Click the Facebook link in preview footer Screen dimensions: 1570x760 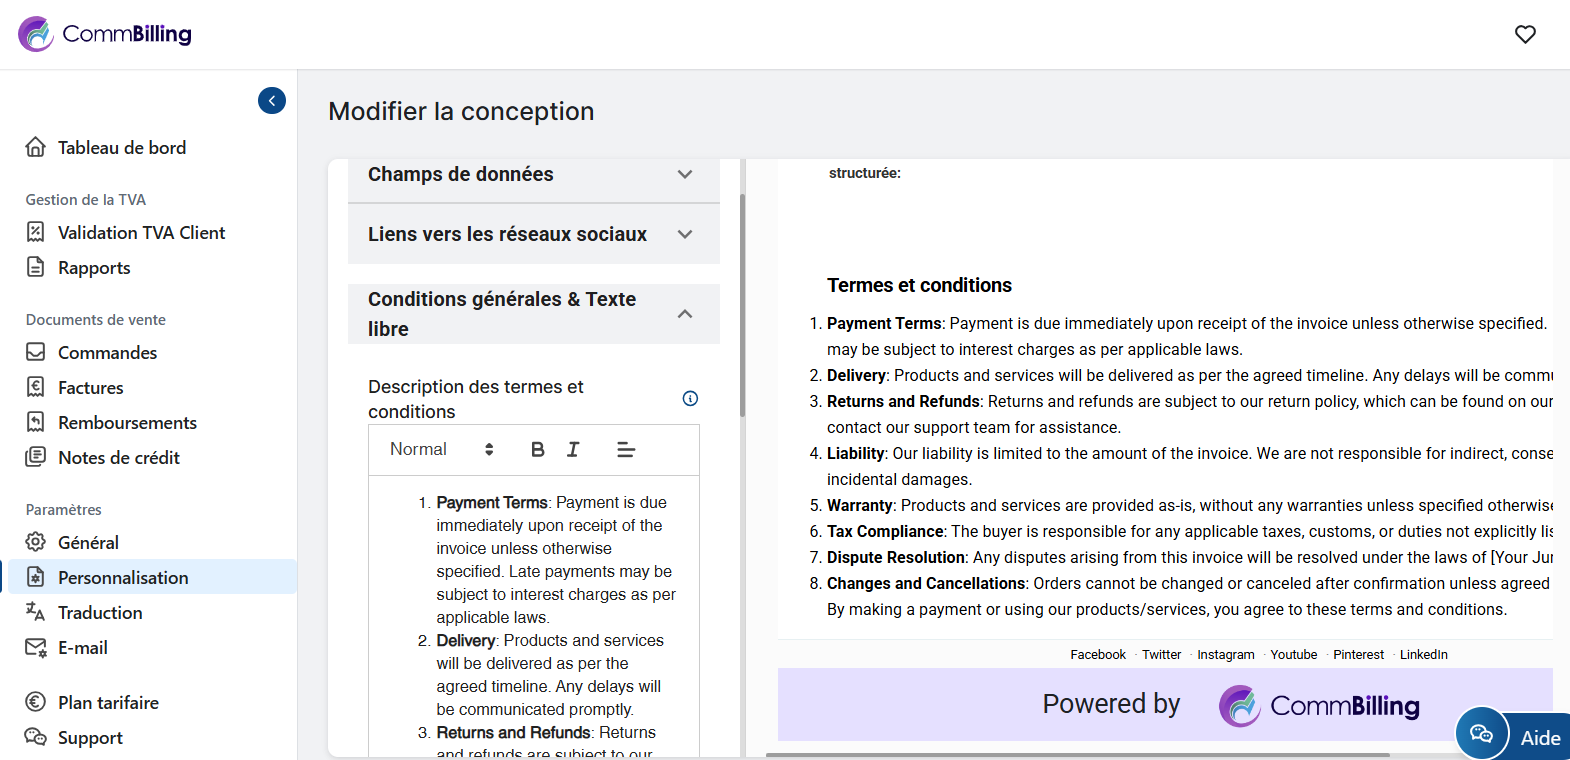click(x=1097, y=655)
